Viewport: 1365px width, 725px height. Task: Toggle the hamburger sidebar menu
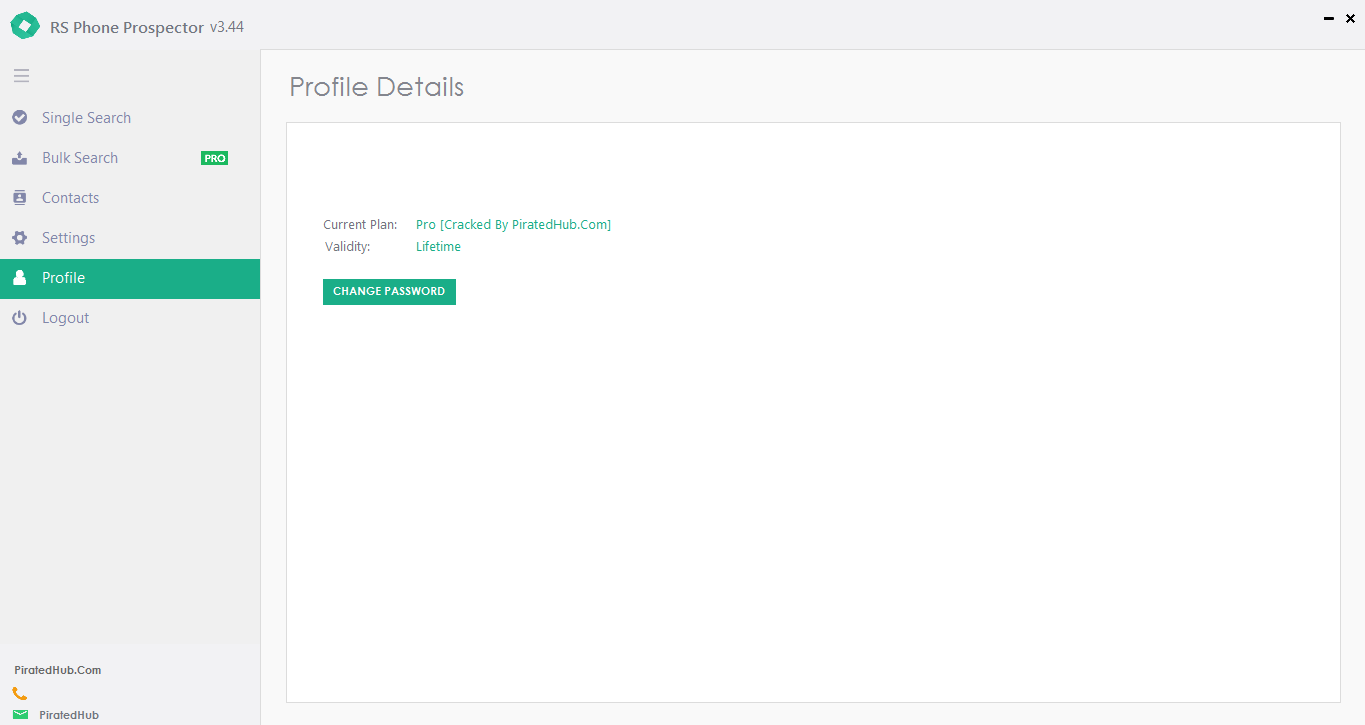[21, 76]
